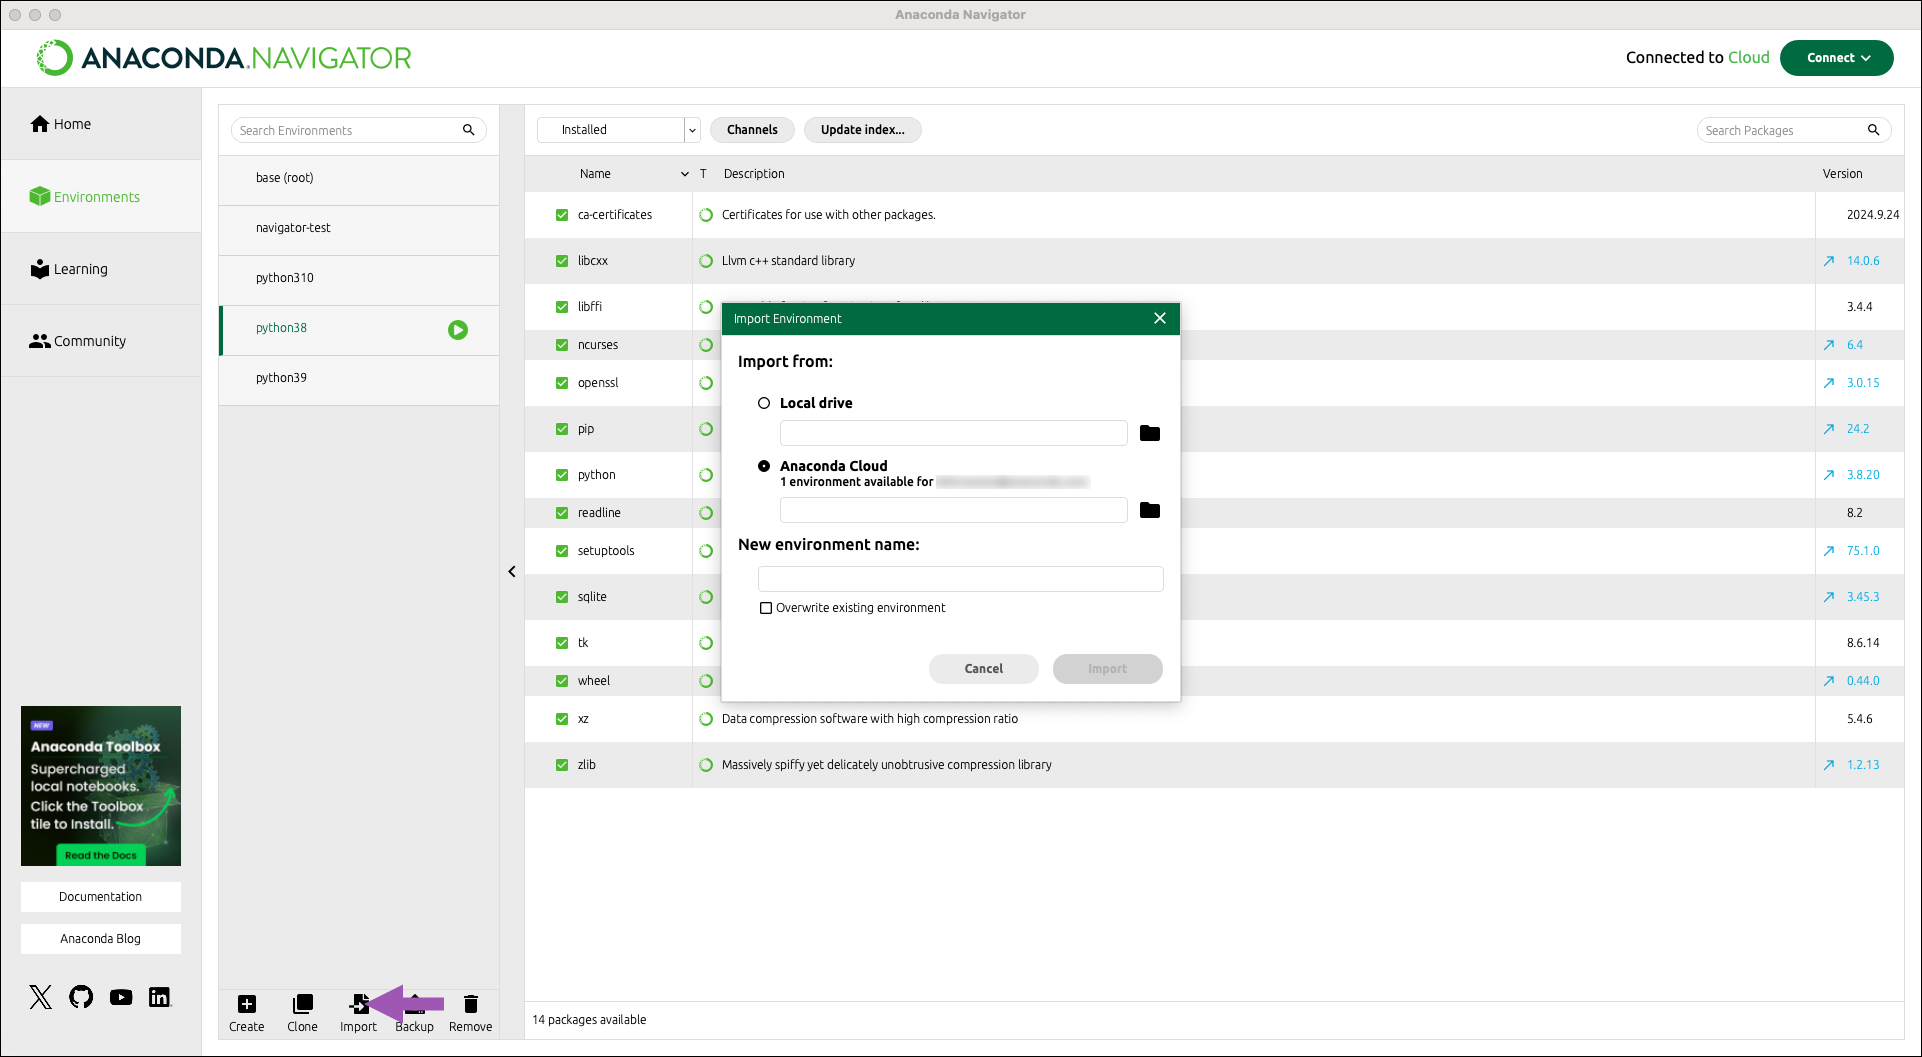Image resolution: width=1922 pixels, height=1057 pixels.
Task: Expand the Connect dropdown button
Action: [1837, 58]
